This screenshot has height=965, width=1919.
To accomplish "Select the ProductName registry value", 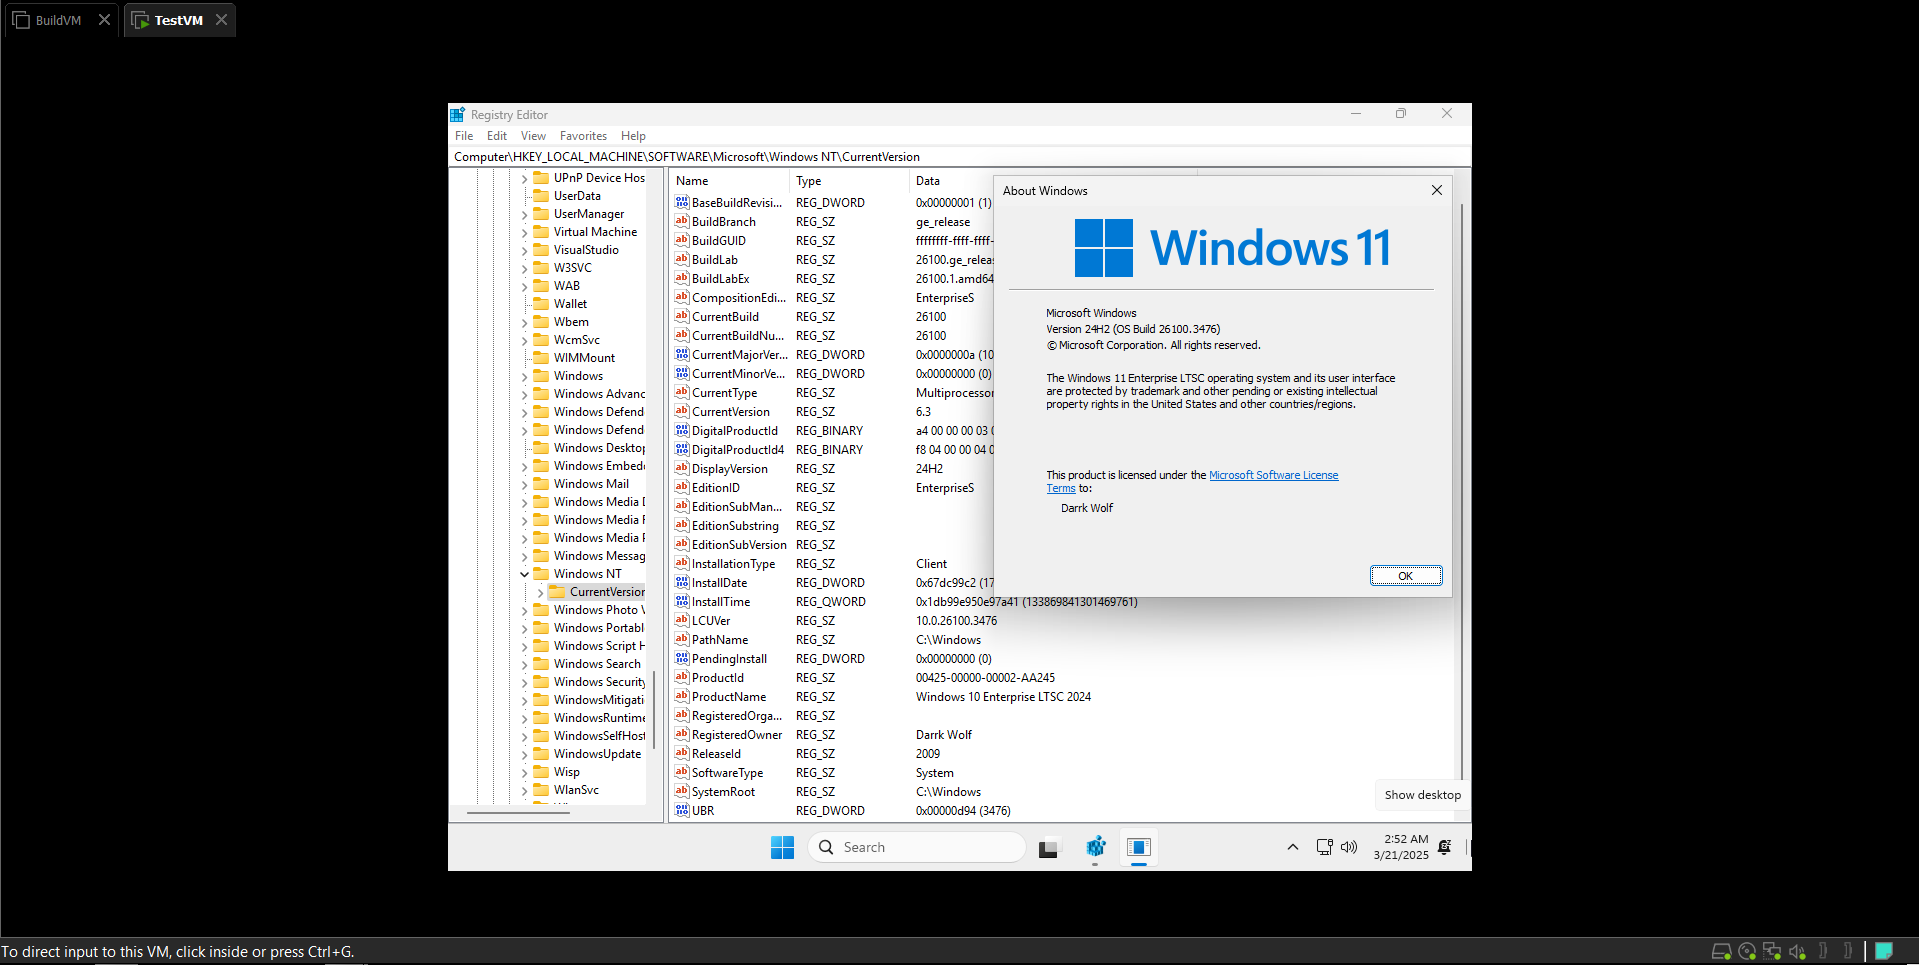I will [x=729, y=697].
